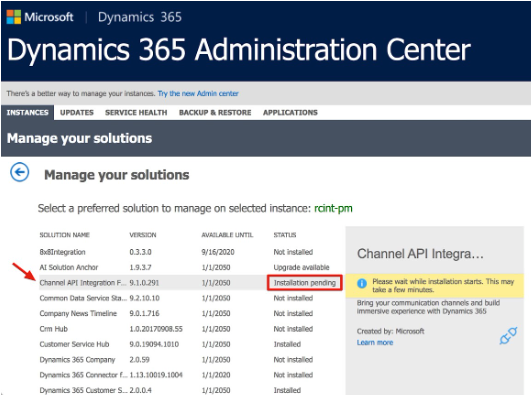Click version 9.1.0.291 cell
Viewport: 531px width, 398px height.
[144, 282]
